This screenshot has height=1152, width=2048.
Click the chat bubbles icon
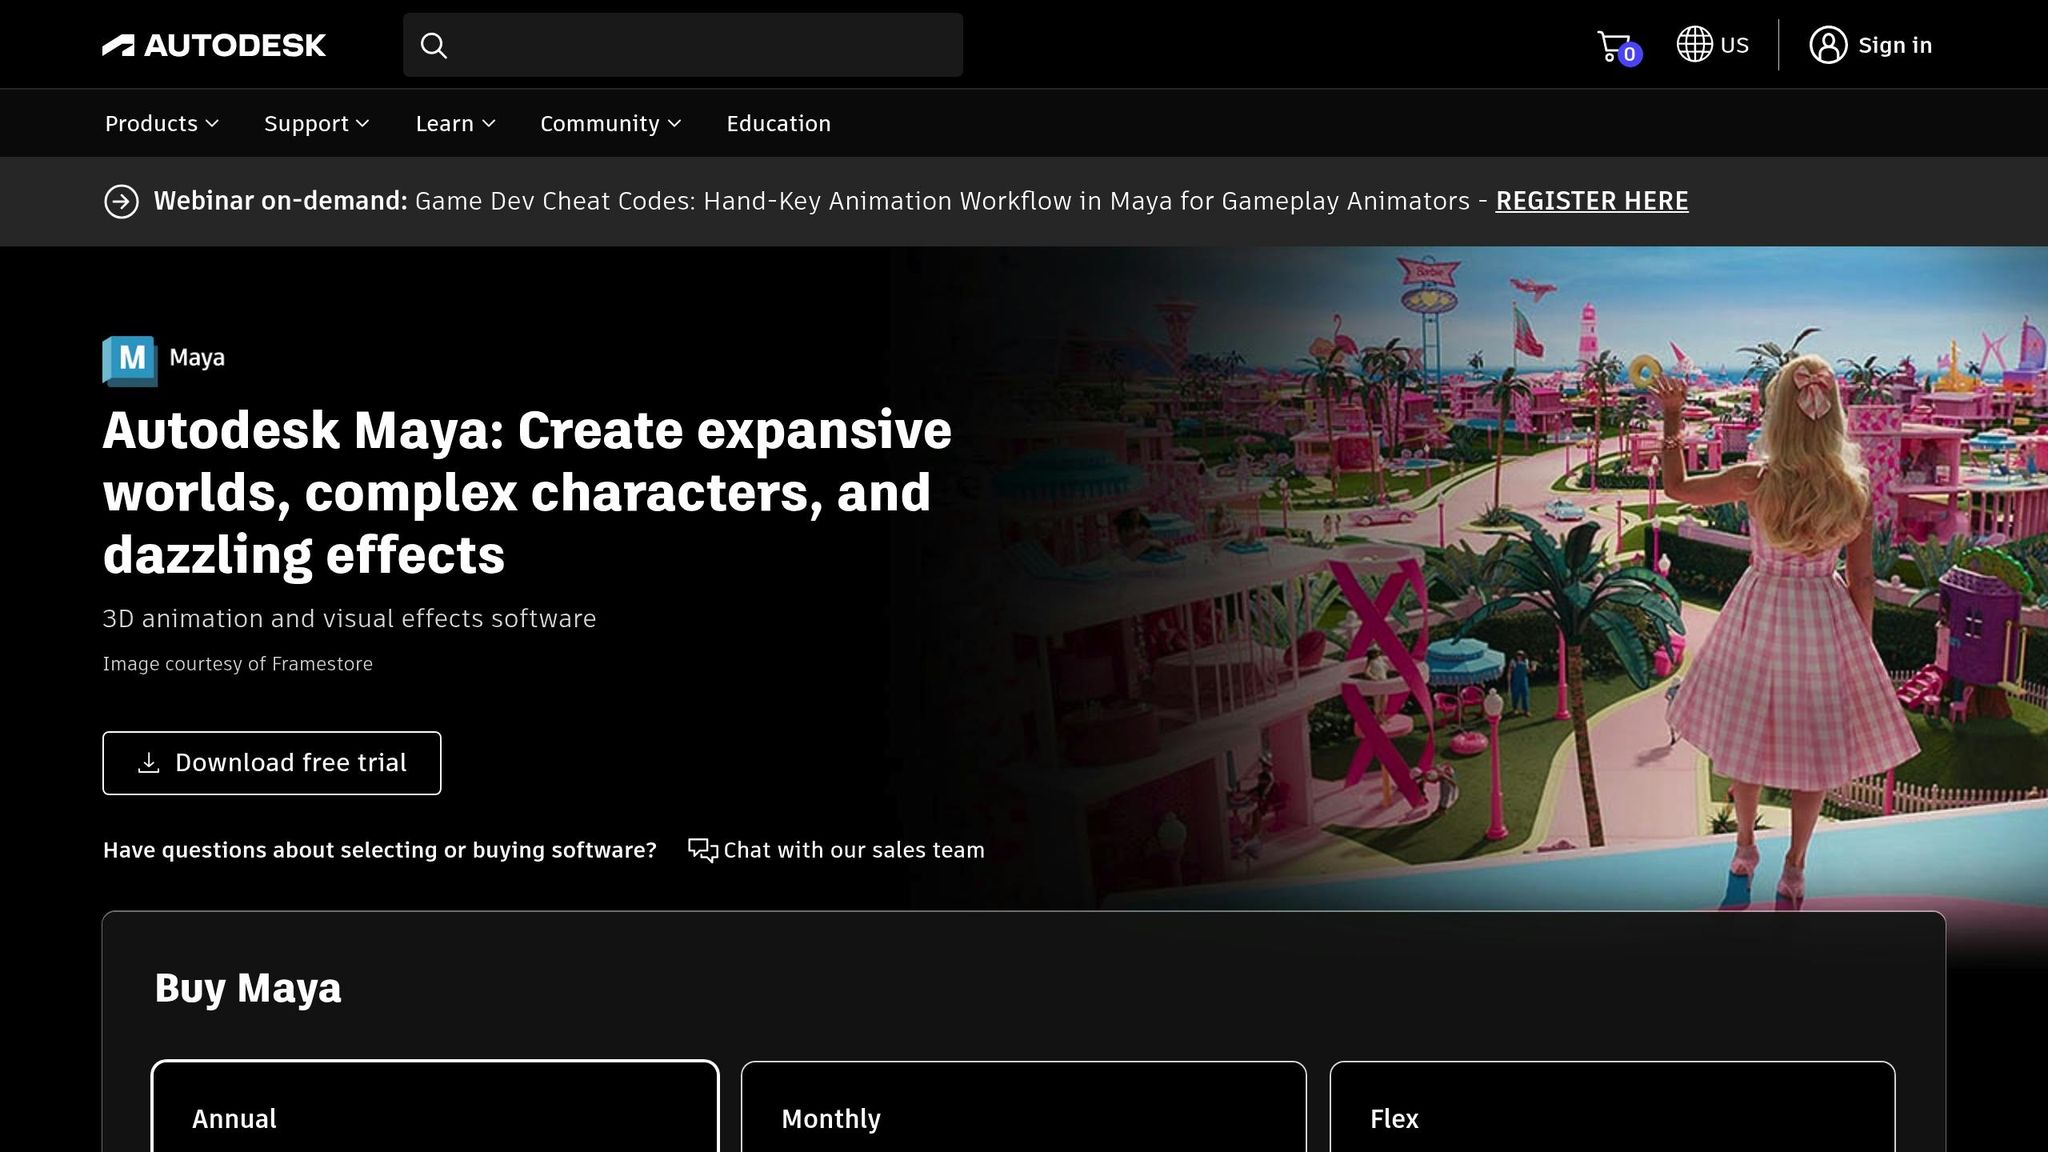(x=703, y=850)
